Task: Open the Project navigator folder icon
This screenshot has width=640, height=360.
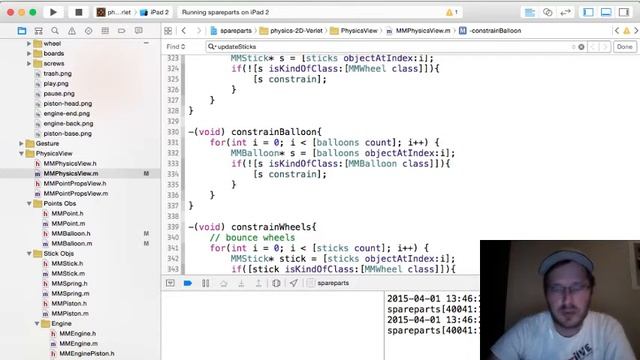Action: pos(22,31)
